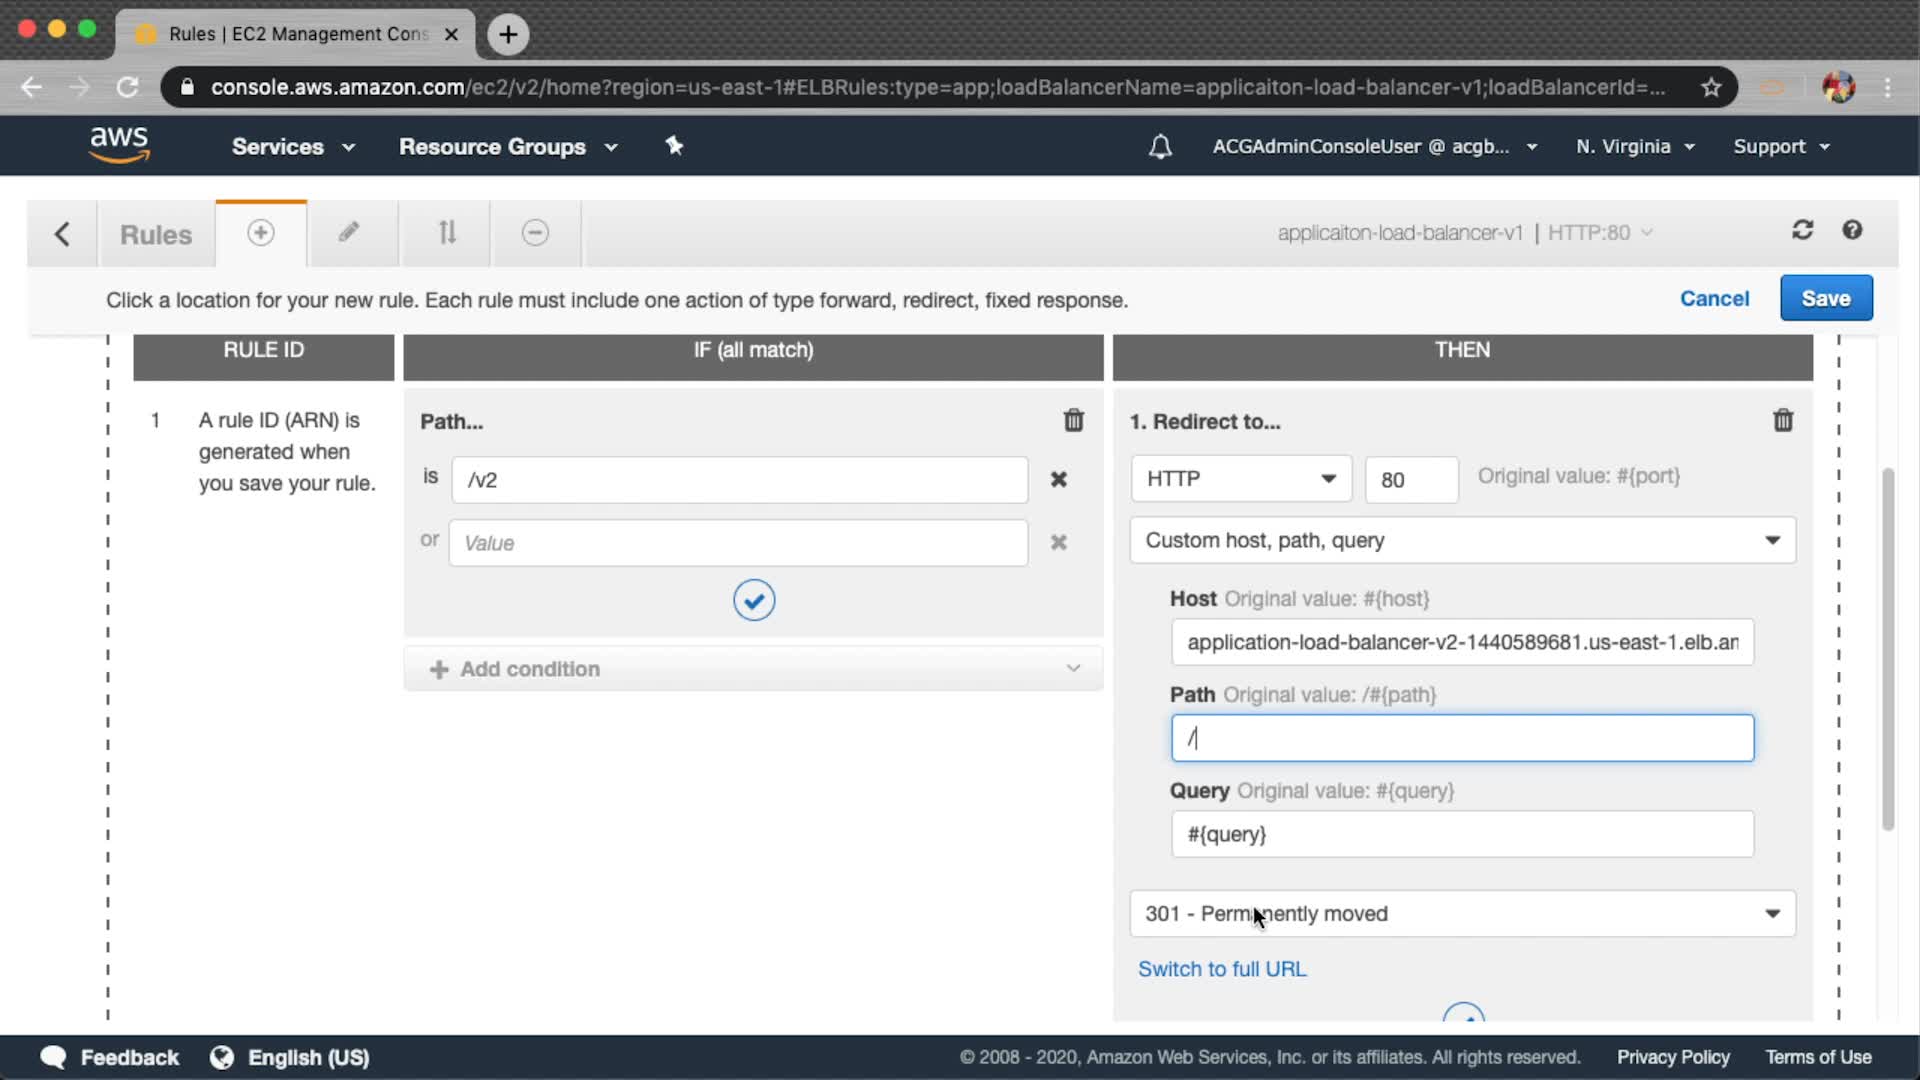This screenshot has width=1920, height=1080.
Task: Click the edit rules pencil icon
Action: [x=348, y=233]
